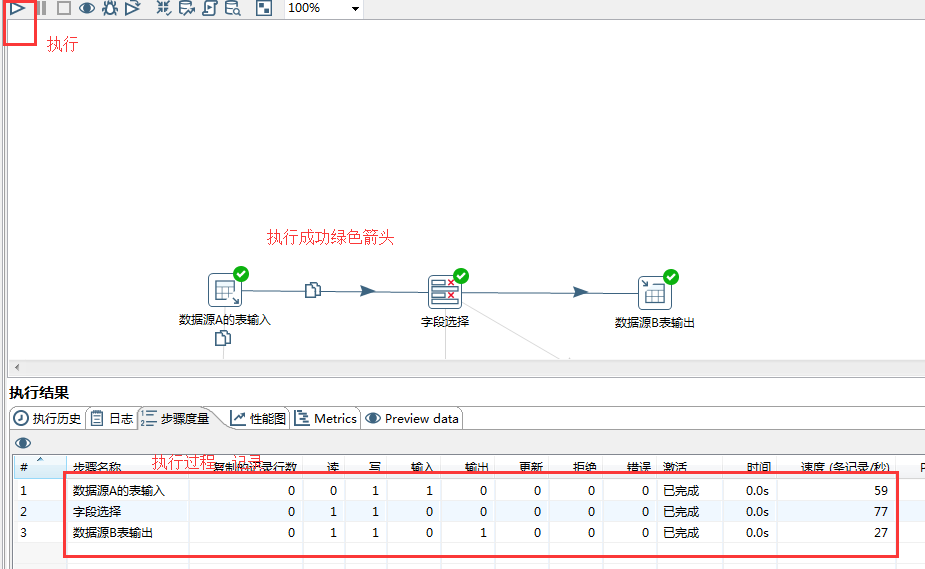The width and height of the screenshot is (925, 569).
Task: Preview the transformation with the toolbar eye icon
Action: pos(87,8)
